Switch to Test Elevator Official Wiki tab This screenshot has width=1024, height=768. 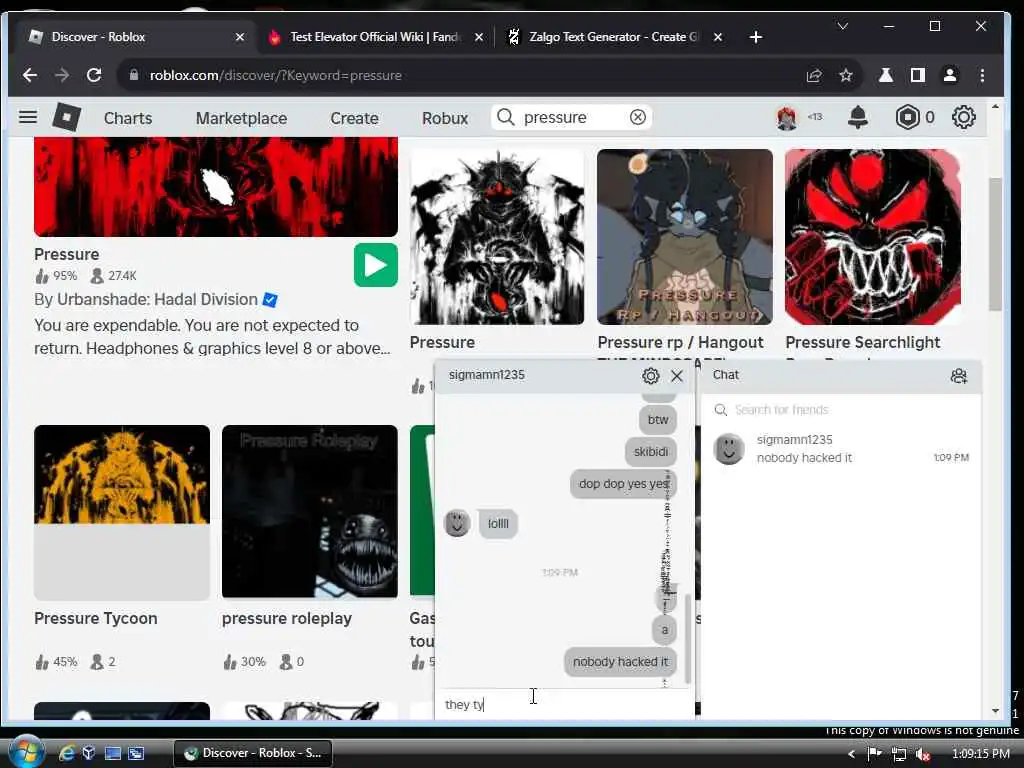tap(374, 37)
